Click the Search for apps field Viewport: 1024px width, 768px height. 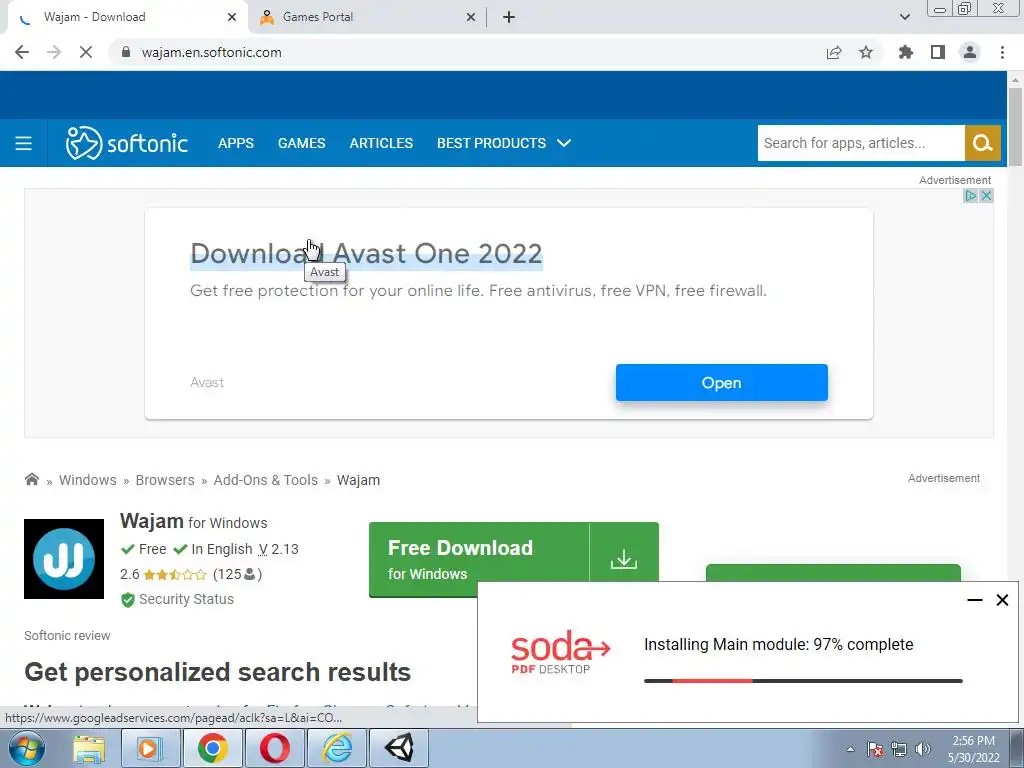tap(861, 143)
